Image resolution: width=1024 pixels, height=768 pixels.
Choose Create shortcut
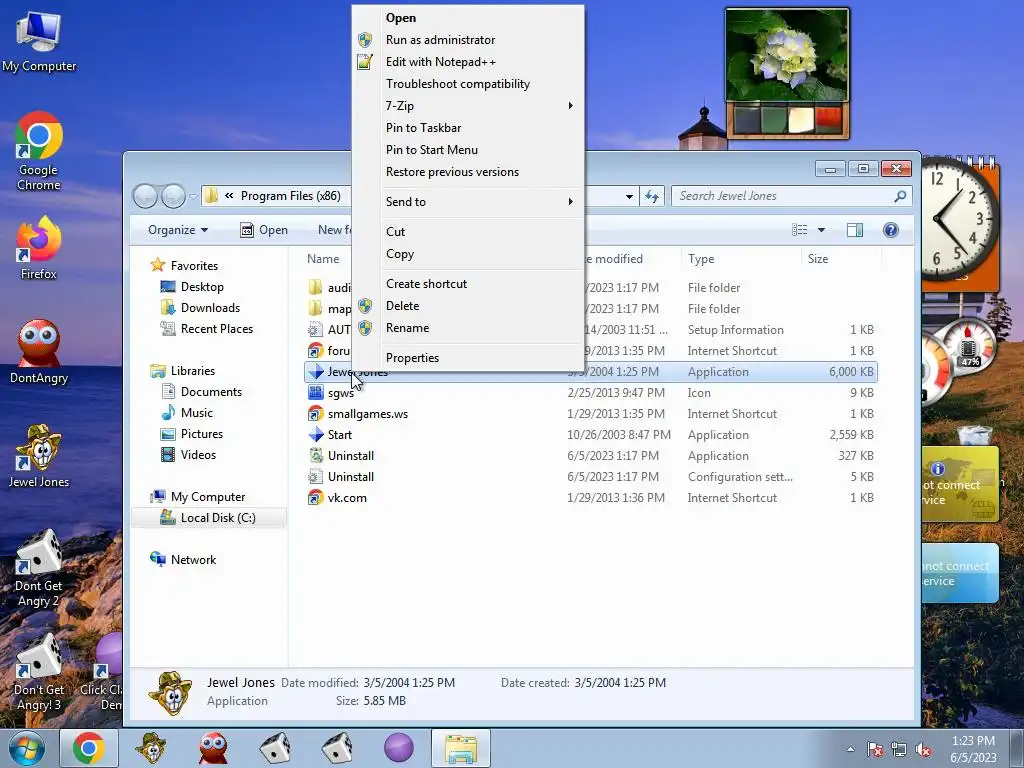[468, 284]
